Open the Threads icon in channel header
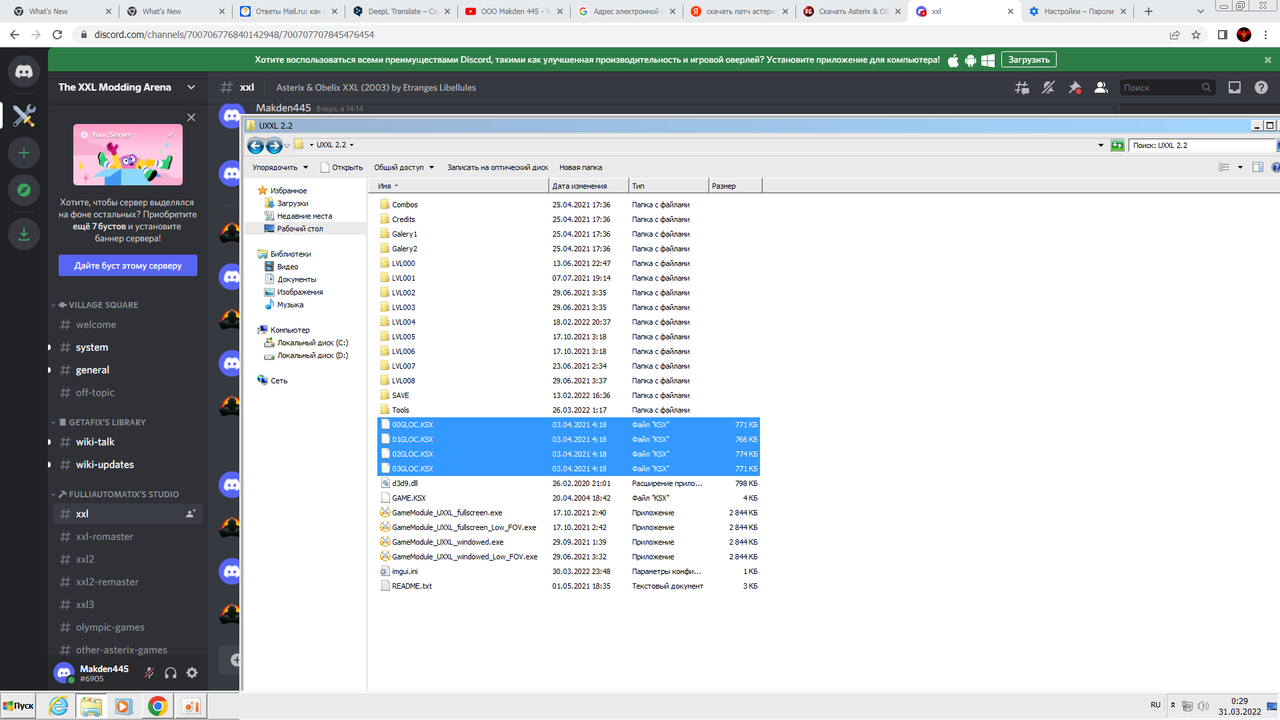1280x720 pixels. tap(1021, 87)
